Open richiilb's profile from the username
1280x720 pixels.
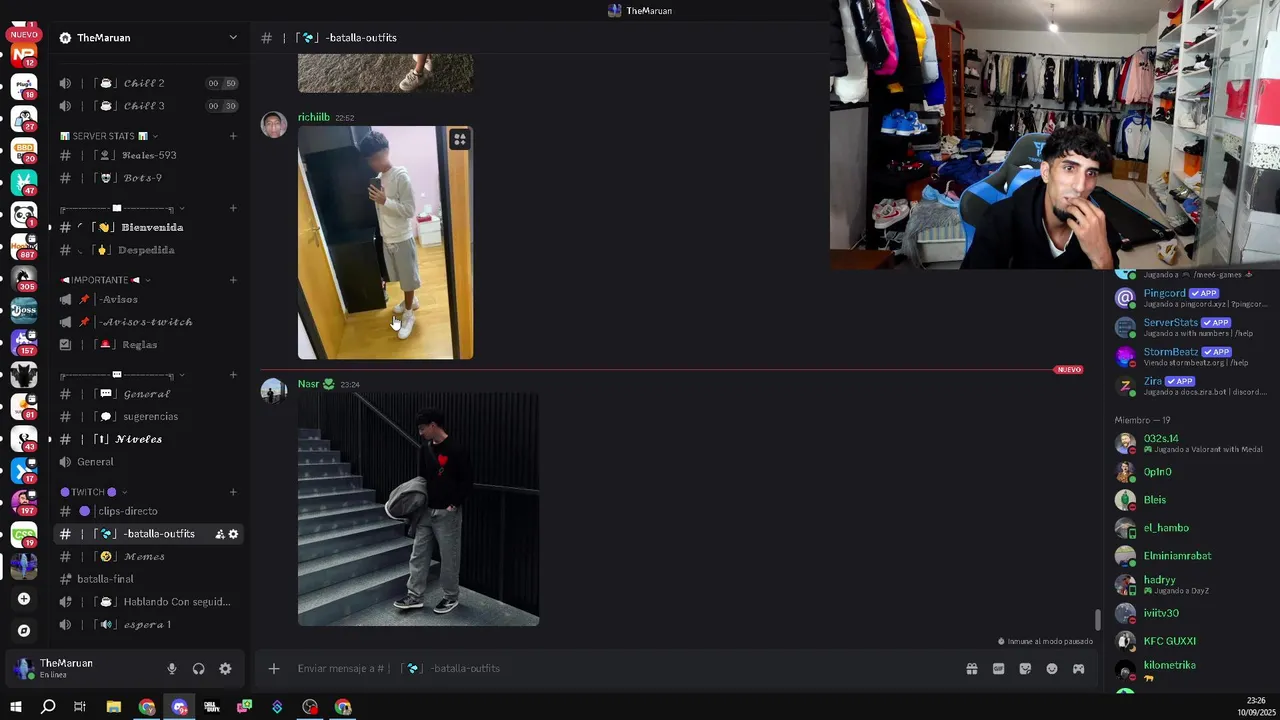pyautogui.click(x=313, y=117)
